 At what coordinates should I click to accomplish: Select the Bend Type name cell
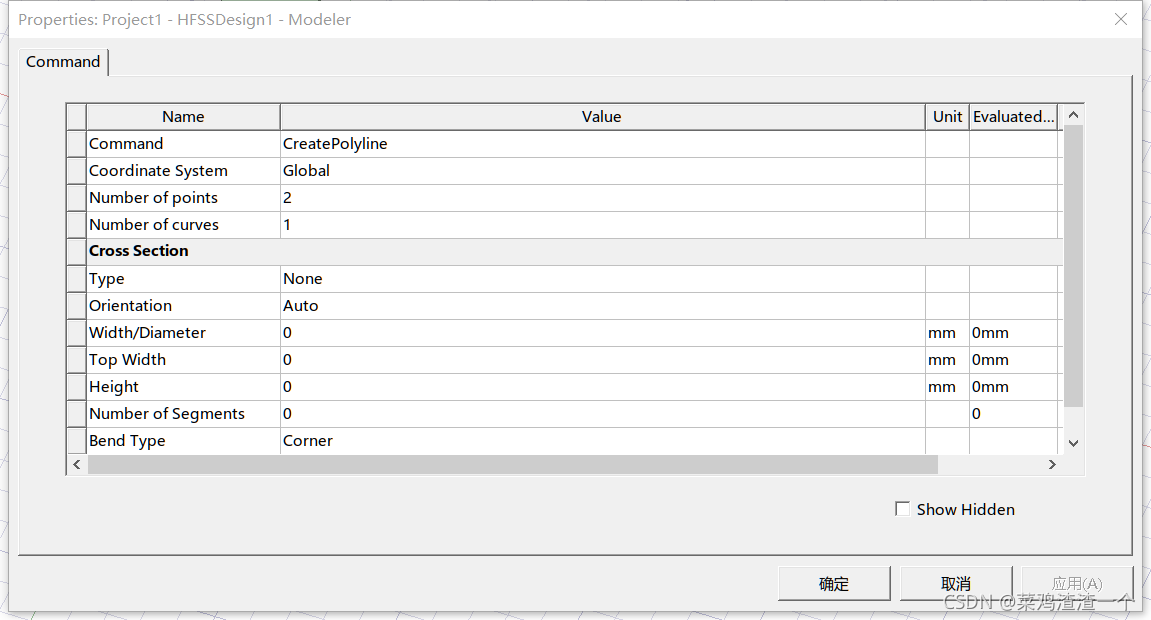click(x=183, y=441)
